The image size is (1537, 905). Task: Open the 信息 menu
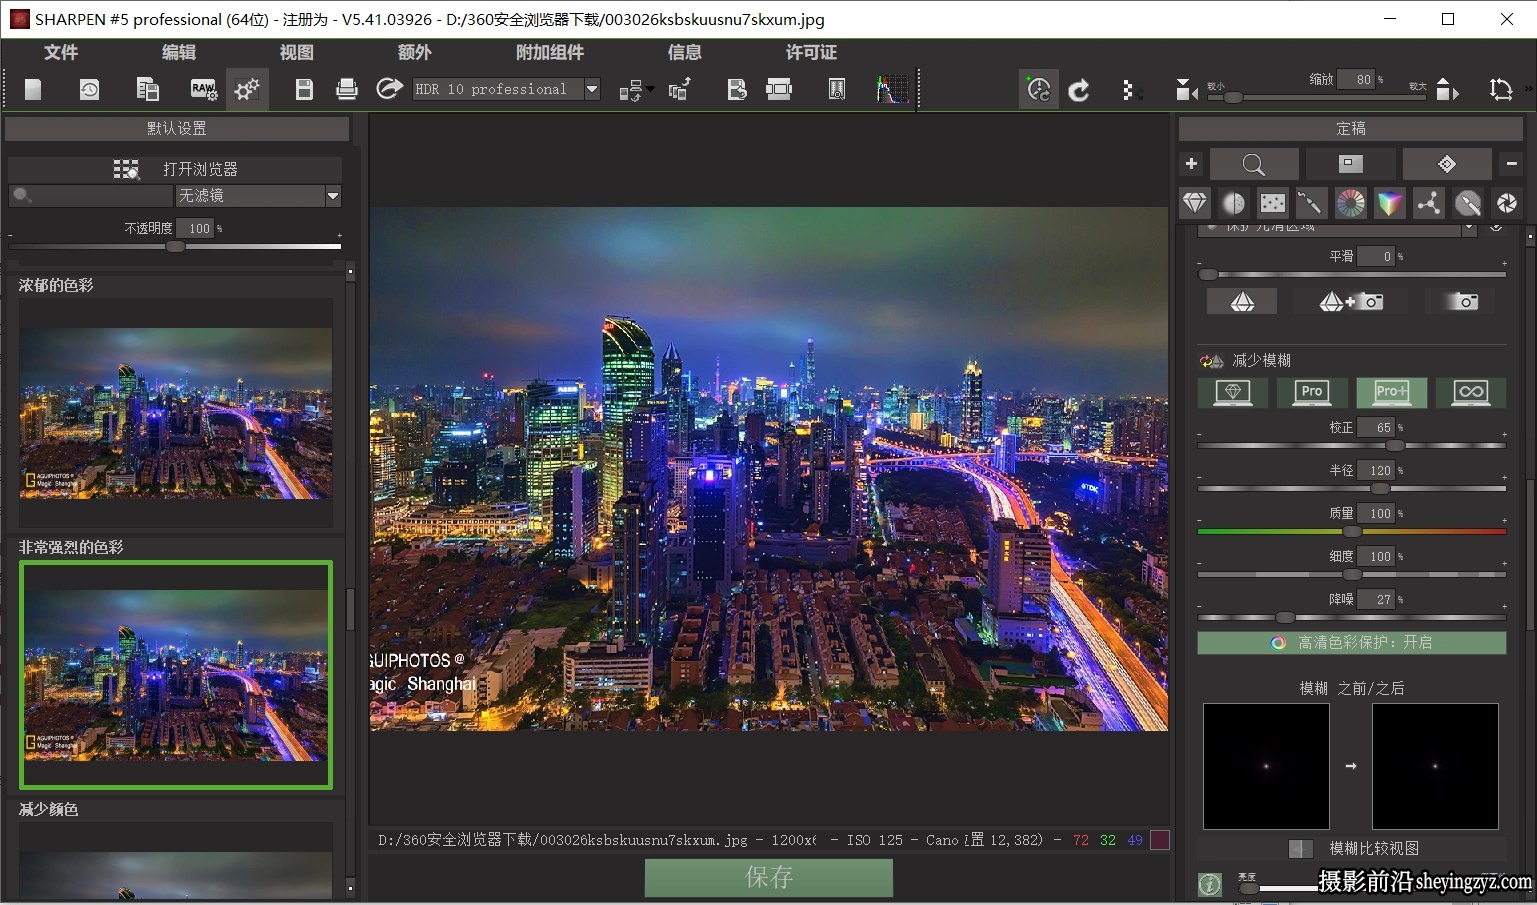pos(685,52)
